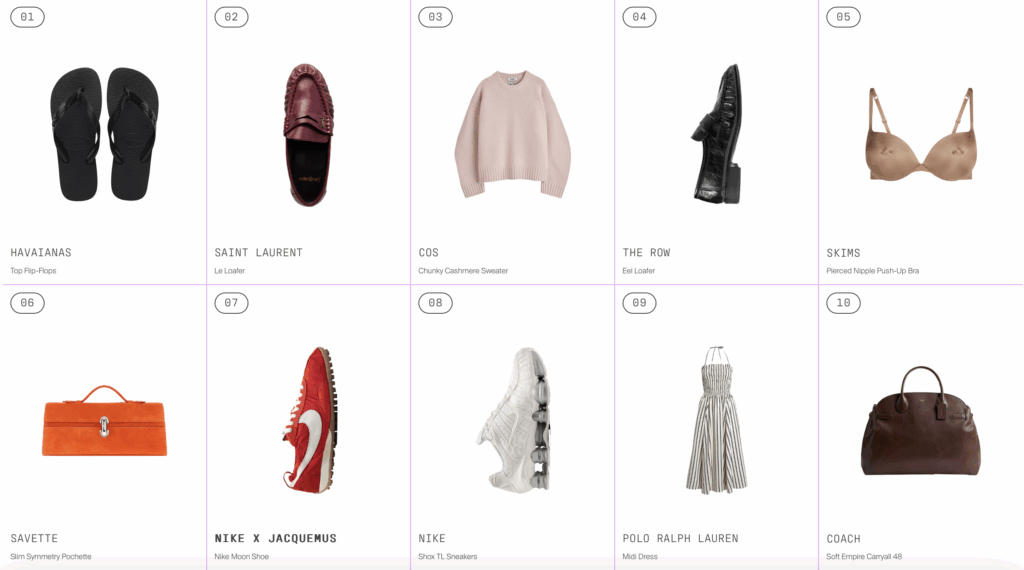Click the Slim Symmetry Pochette product name
The width and height of the screenshot is (1024, 570).
click(51, 557)
